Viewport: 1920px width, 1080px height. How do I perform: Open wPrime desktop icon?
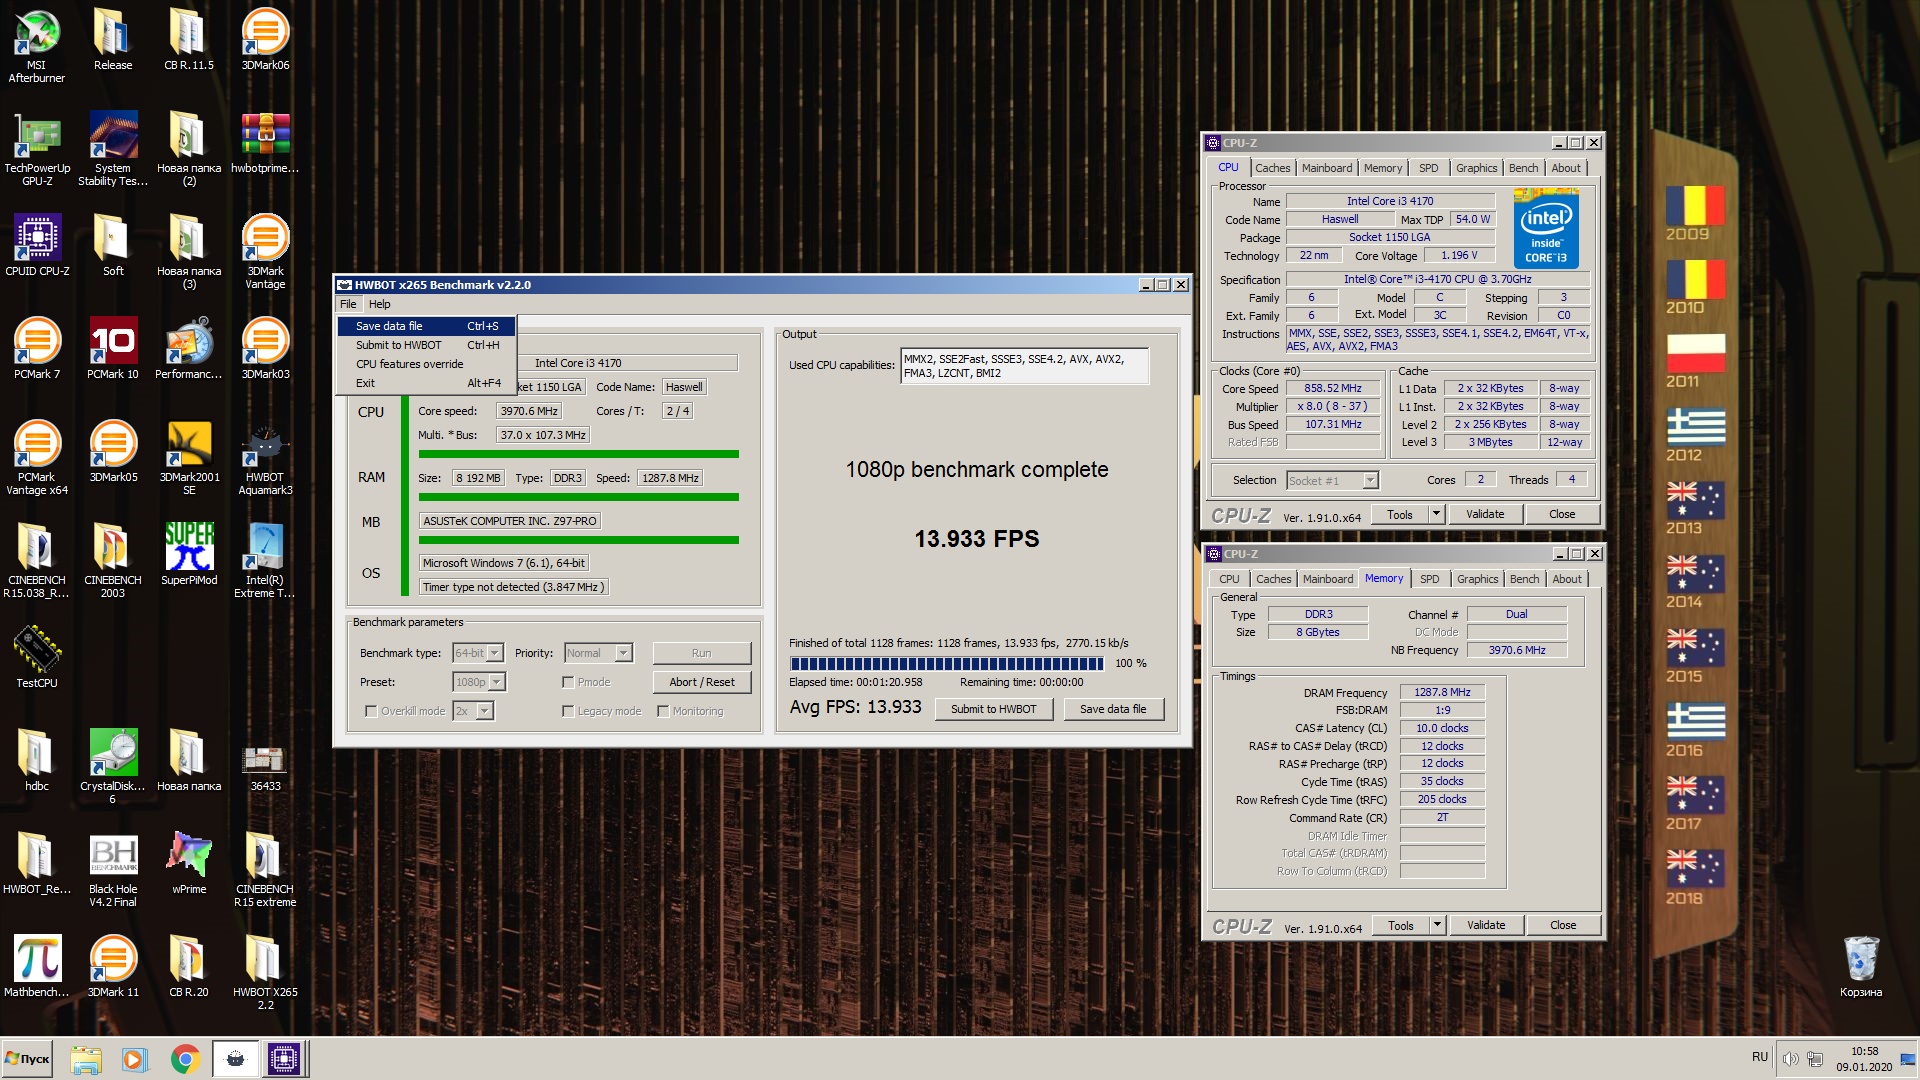[x=189, y=862]
